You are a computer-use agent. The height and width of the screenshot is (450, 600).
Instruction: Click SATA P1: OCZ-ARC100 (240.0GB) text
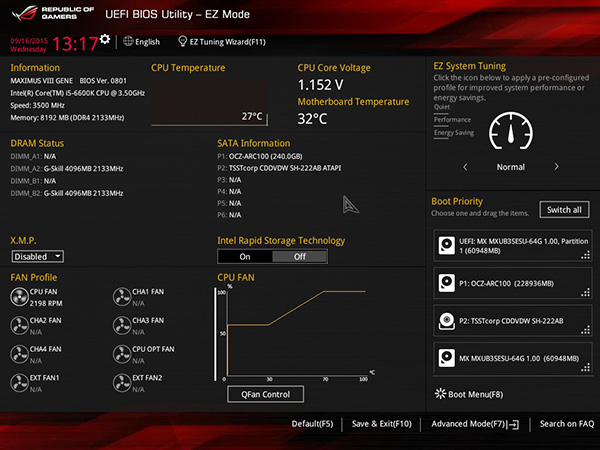[260, 156]
